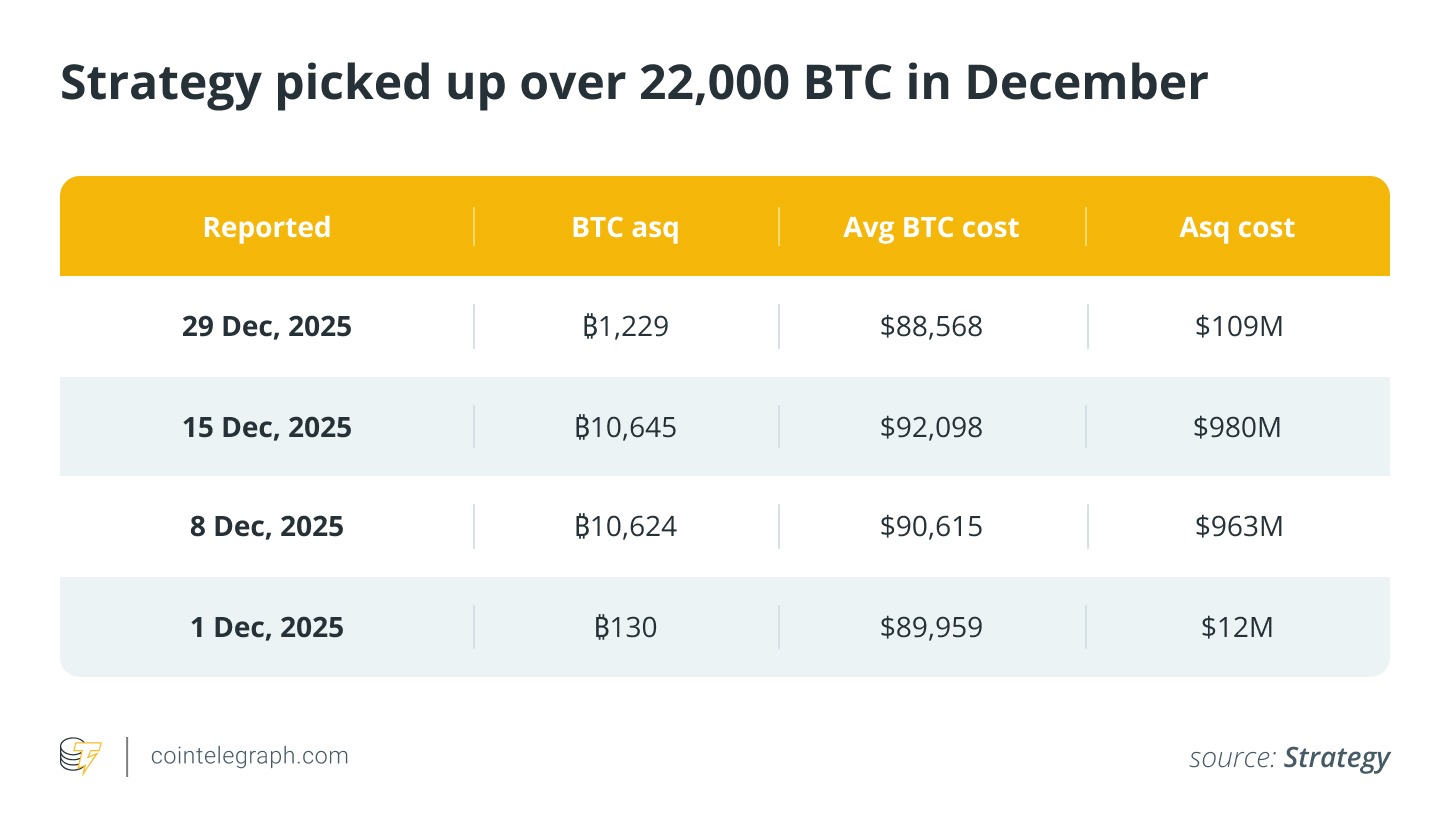The image size is (1450, 837).
Task: Click the $963M acquisition cost cell
Action: 1237,527
